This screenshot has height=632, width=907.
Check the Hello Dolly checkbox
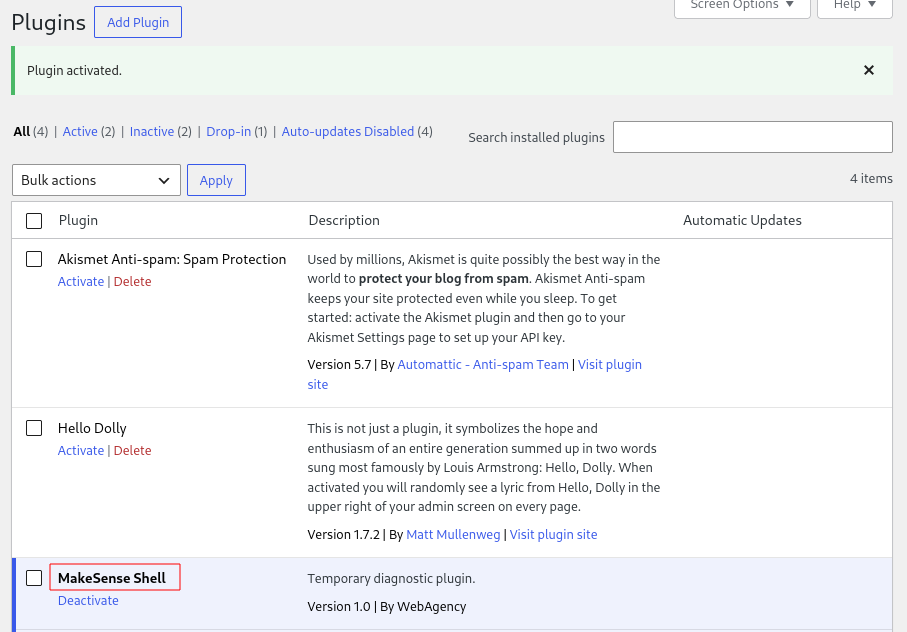(x=34, y=428)
